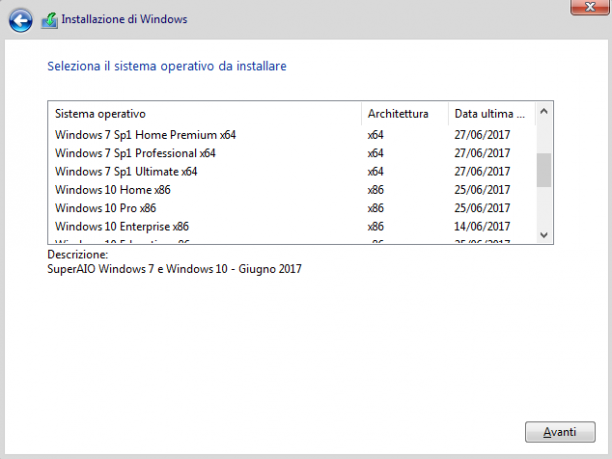Click the 14/06/2017 date cell

(482, 226)
